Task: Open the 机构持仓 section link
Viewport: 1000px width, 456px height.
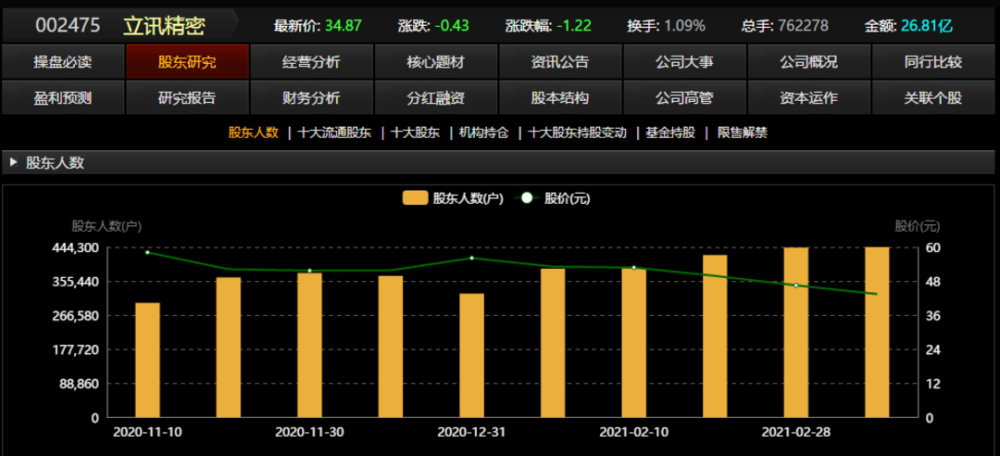Action: pos(484,133)
